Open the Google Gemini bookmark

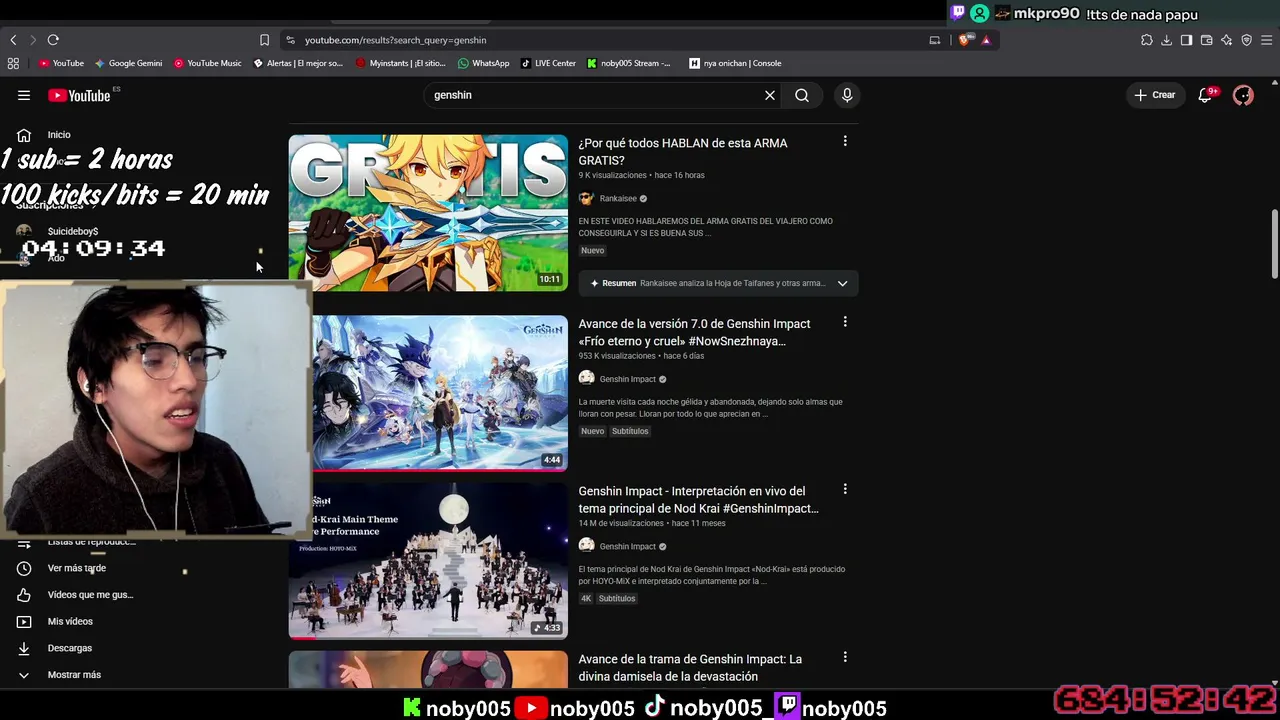(128, 63)
